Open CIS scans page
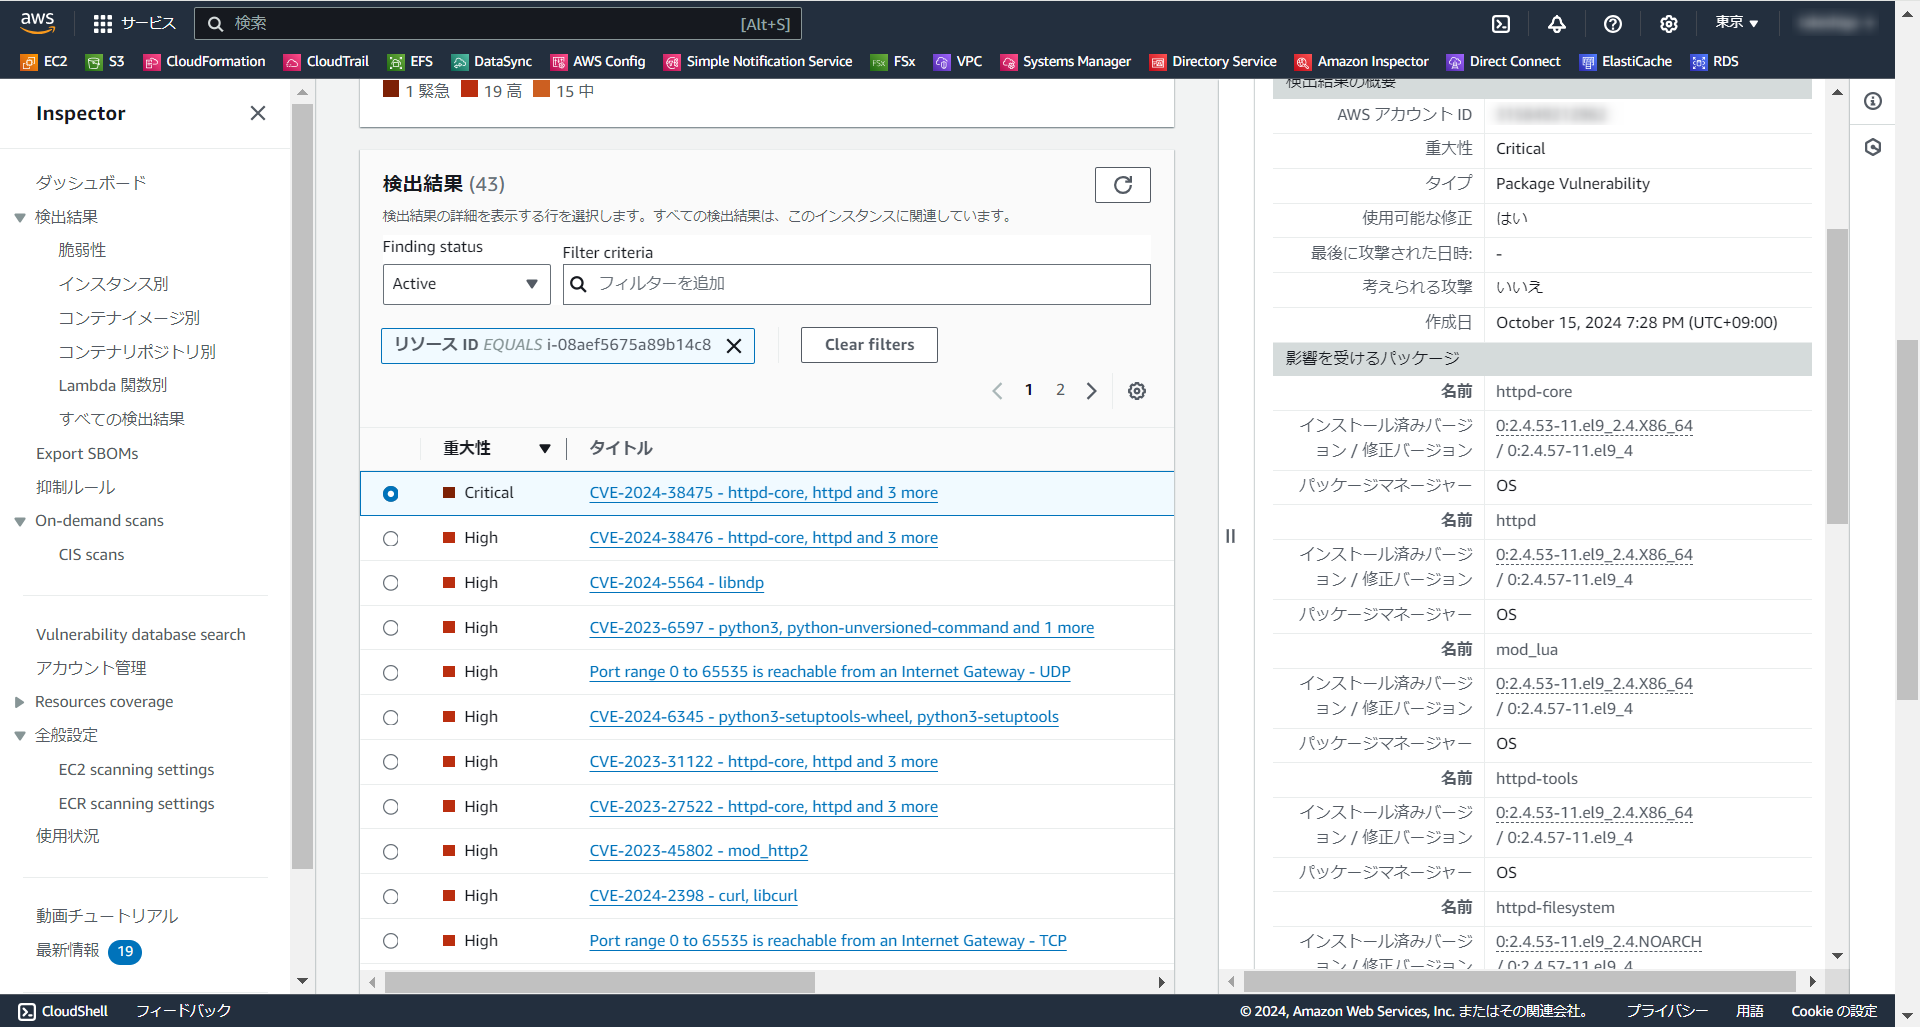Viewport: 1920px width, 1027px height. coord(91,555)
